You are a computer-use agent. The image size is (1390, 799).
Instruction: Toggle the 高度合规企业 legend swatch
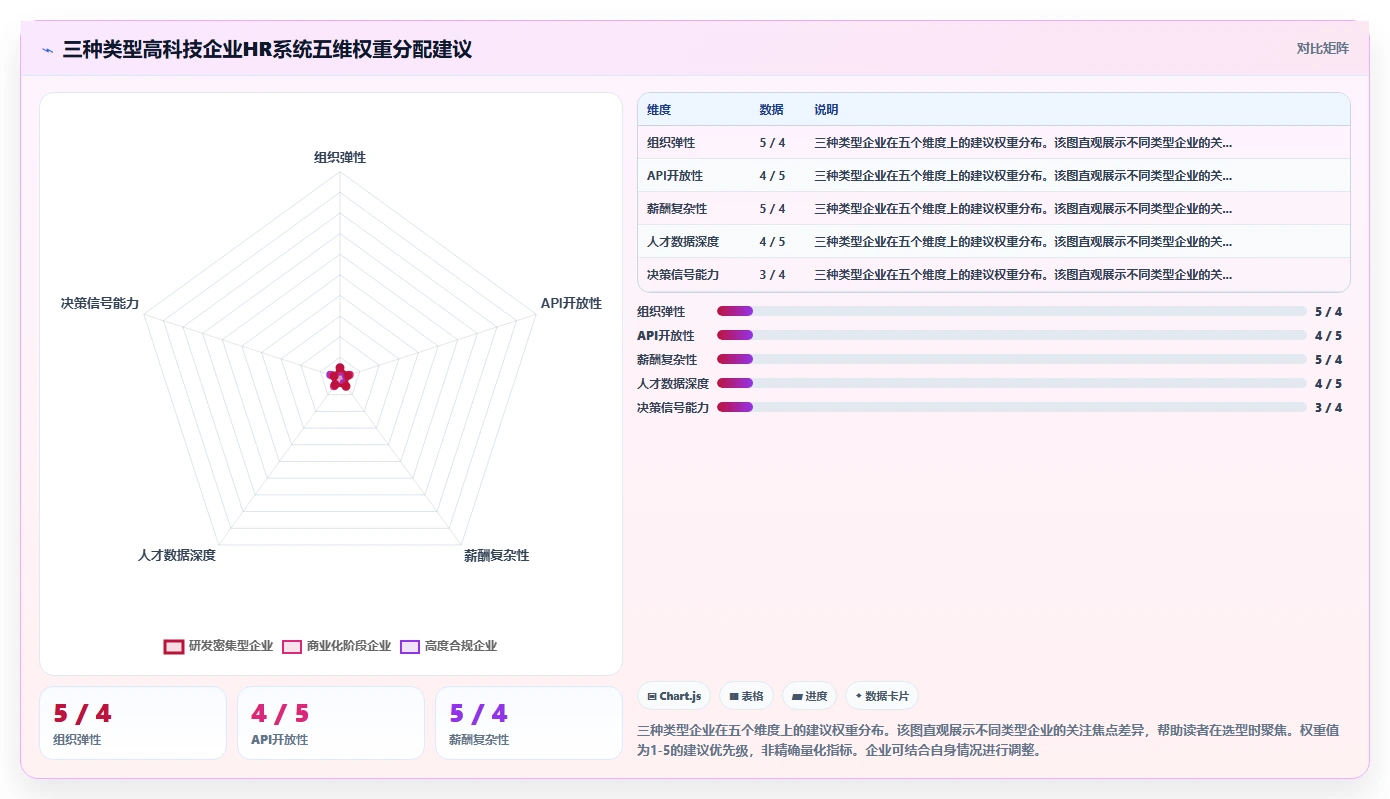tap(410, 646)
